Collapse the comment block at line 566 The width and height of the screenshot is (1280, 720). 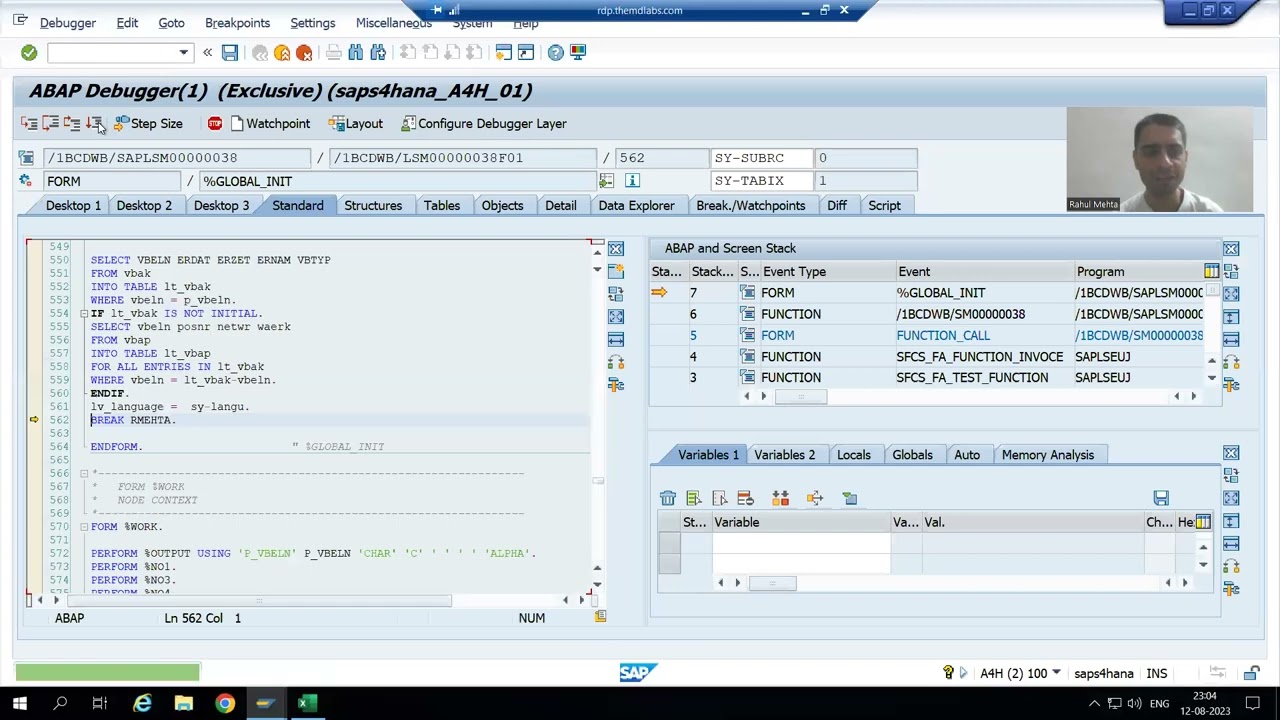click(84, 473)
